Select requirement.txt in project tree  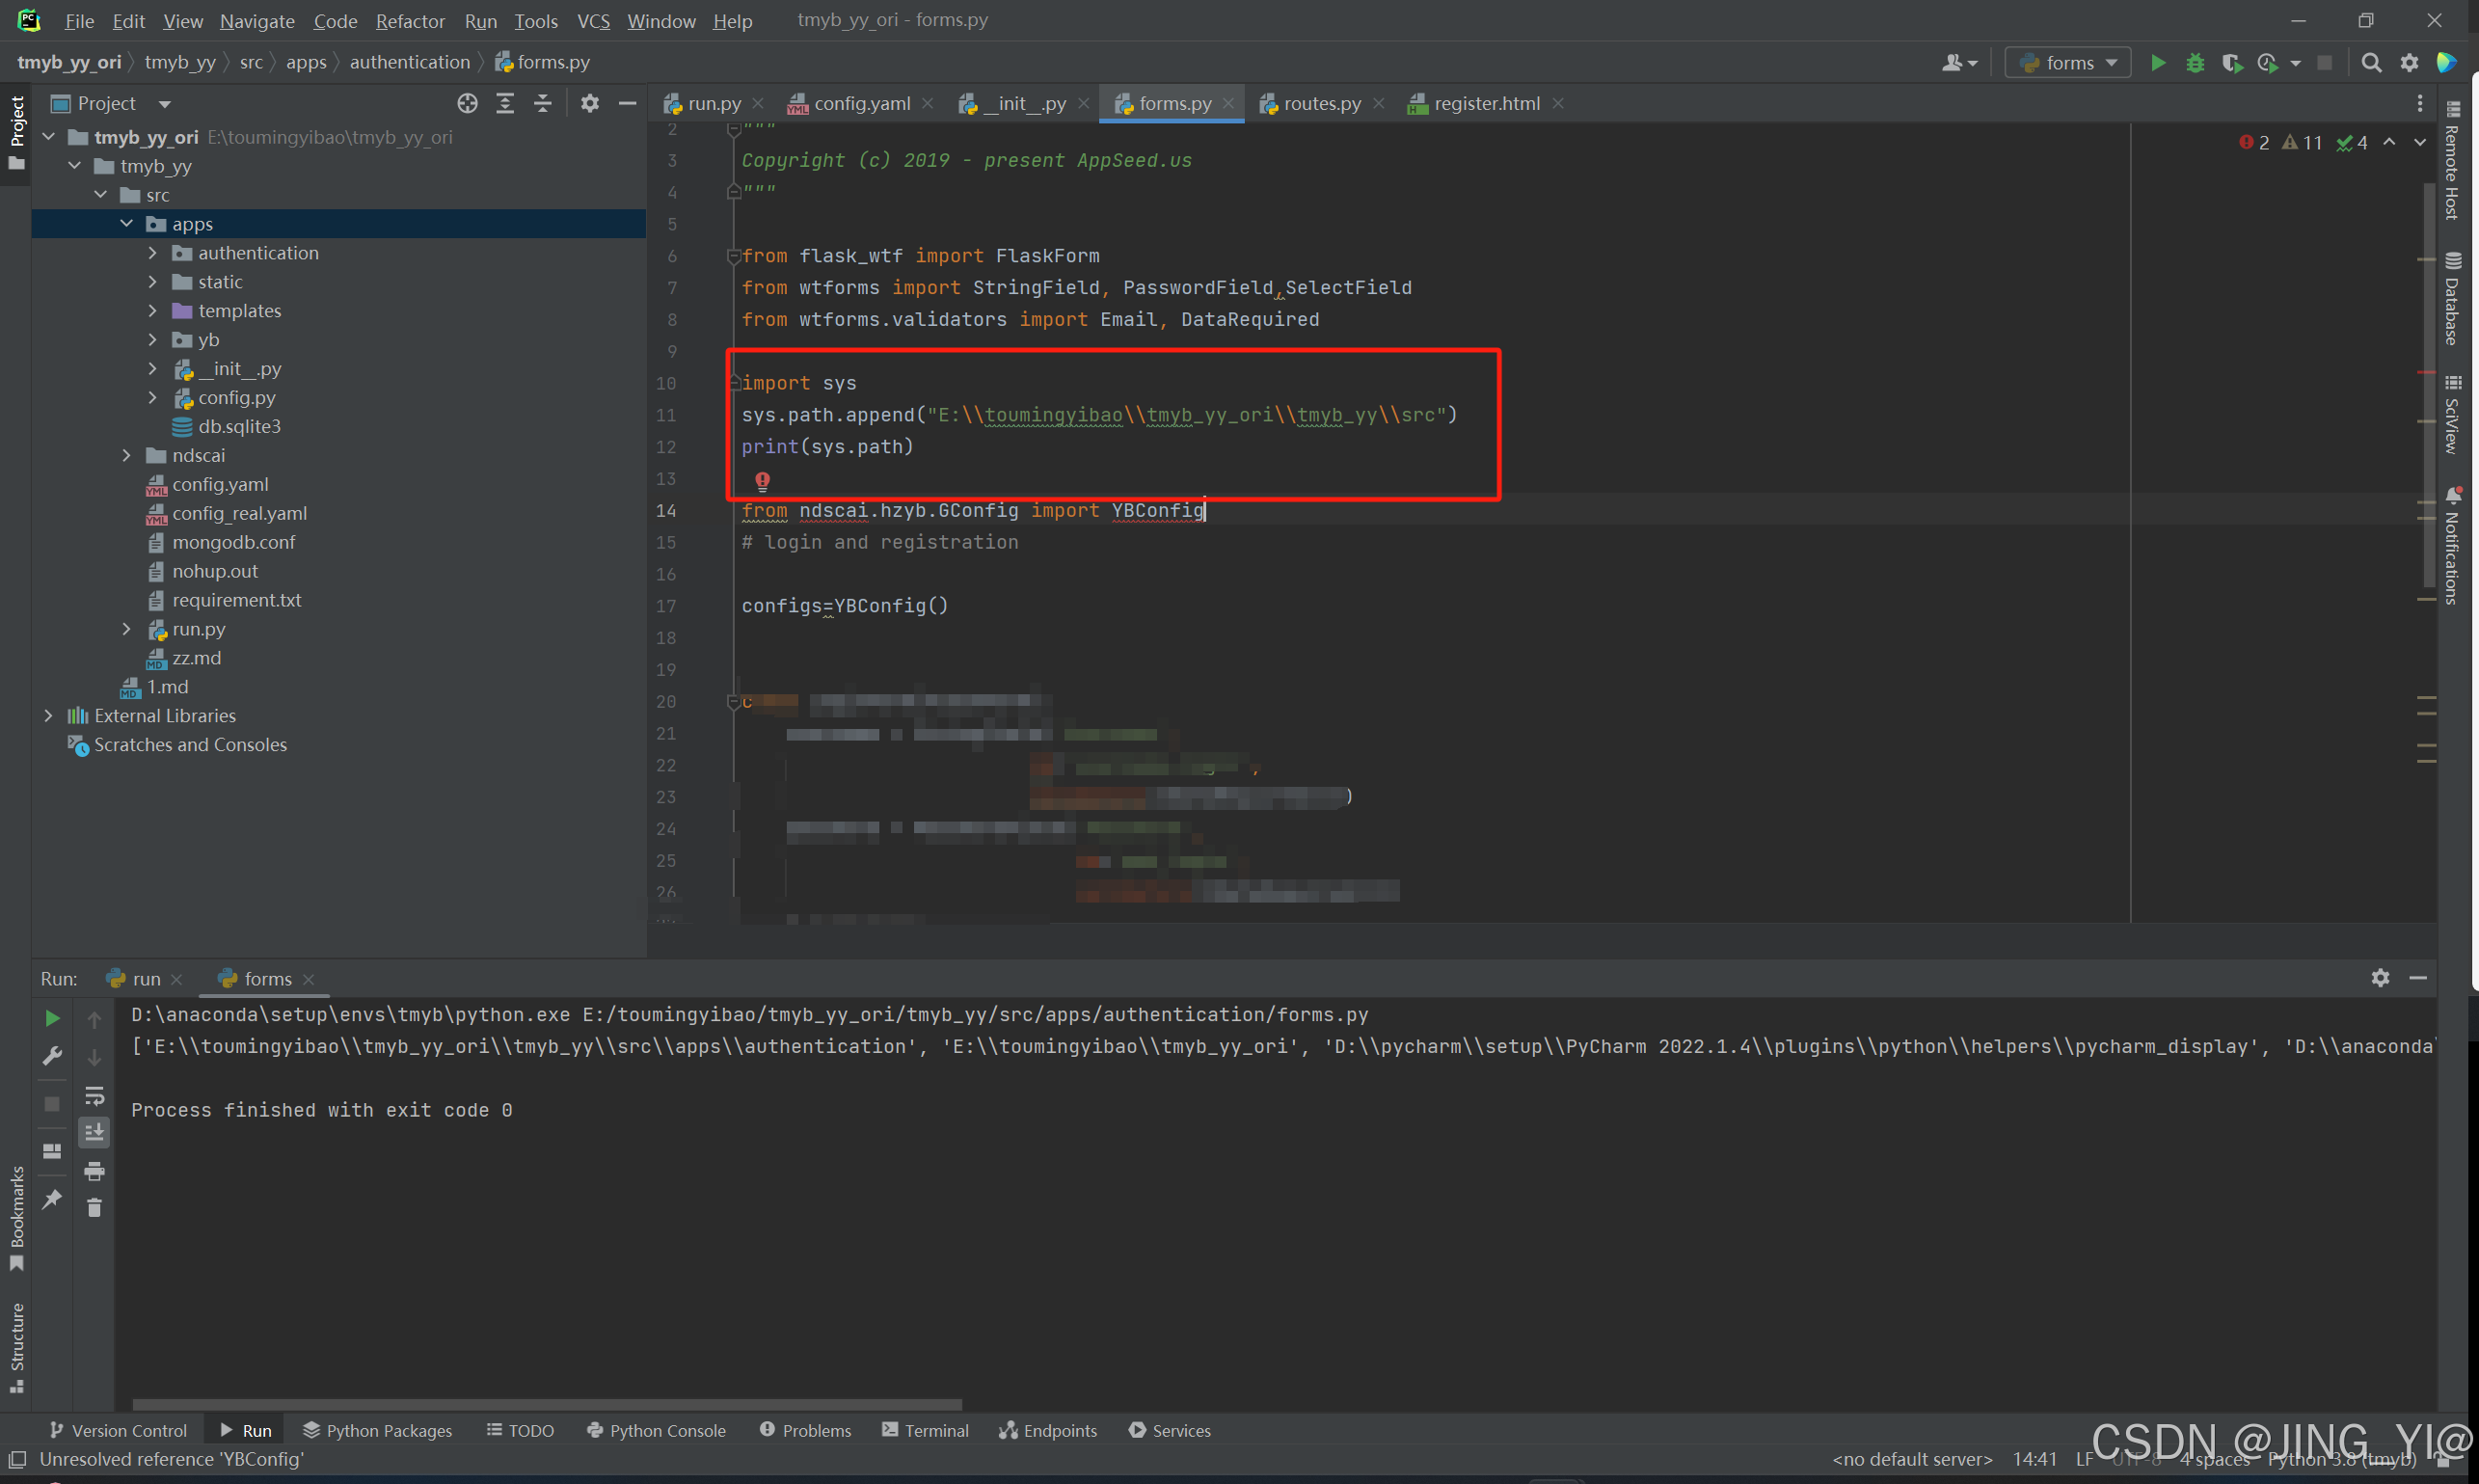[236, 600]
